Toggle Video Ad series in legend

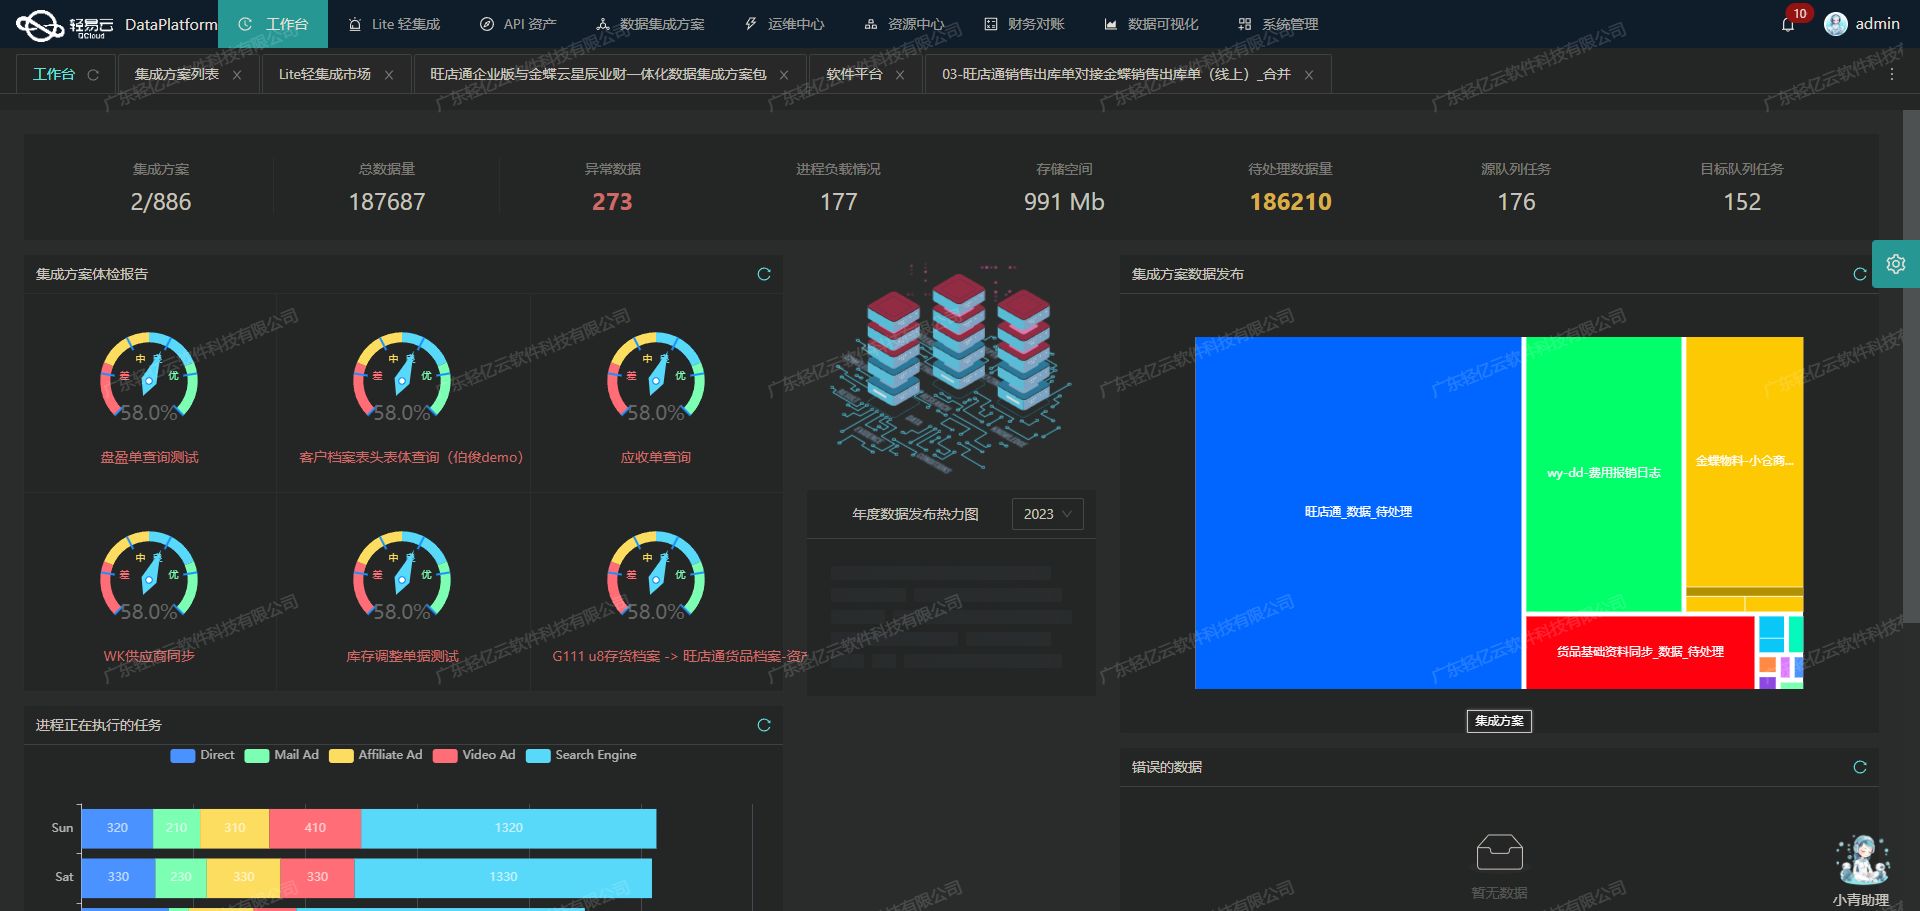[474, 755]
